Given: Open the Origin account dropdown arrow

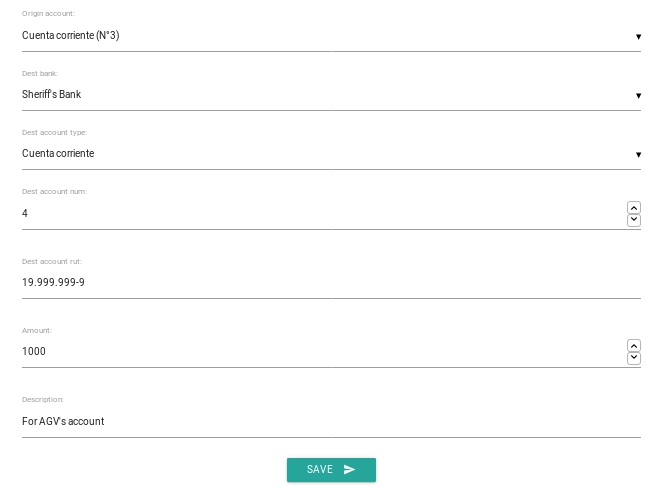Looking at the screenshot, I should (638, 37).
